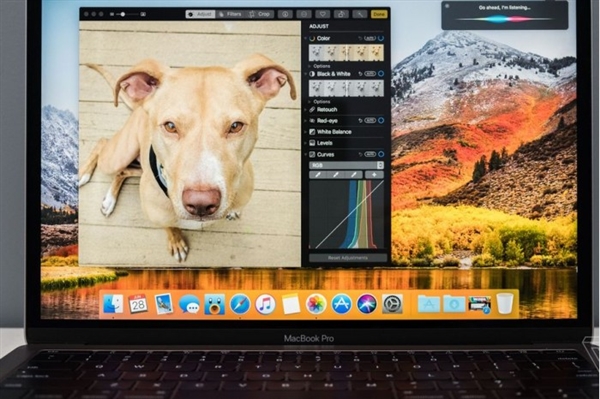Toggle the Color adjustment blue circle
This screenshot has height=399, width=600.
click(381, 38)
